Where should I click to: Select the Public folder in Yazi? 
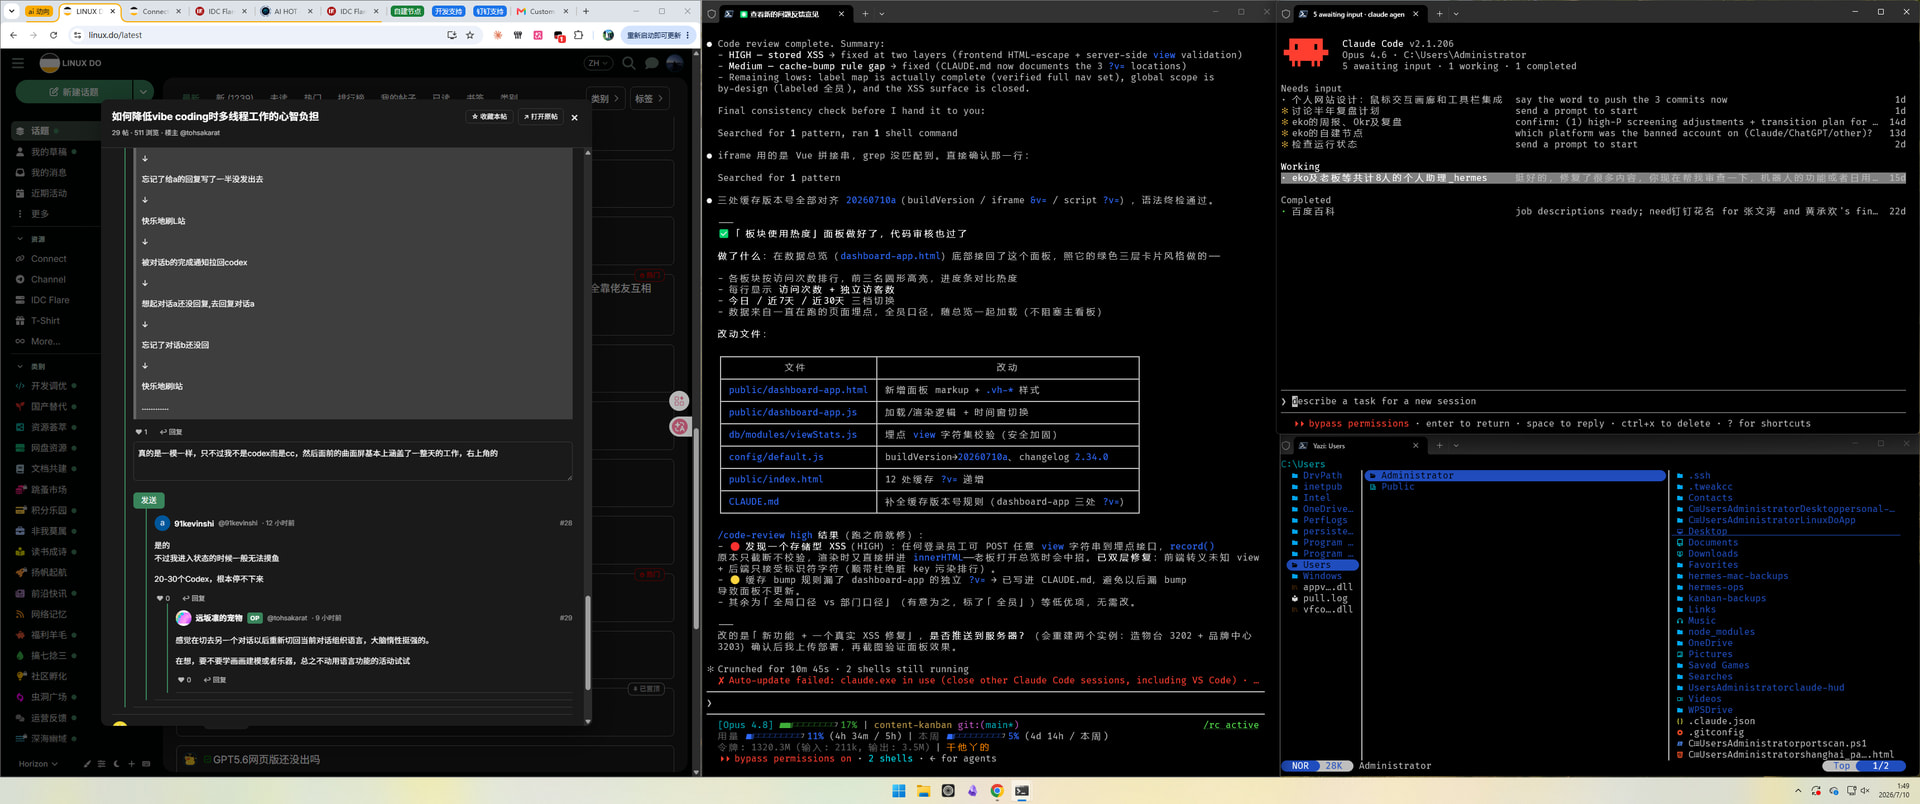[x=1397, y=487]
